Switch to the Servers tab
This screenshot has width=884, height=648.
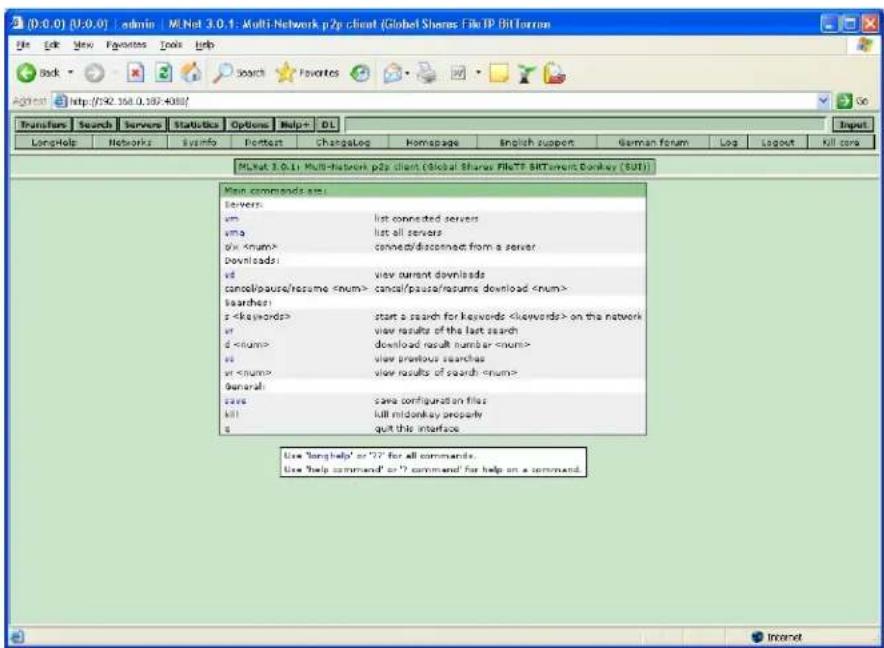coord(143,125)
